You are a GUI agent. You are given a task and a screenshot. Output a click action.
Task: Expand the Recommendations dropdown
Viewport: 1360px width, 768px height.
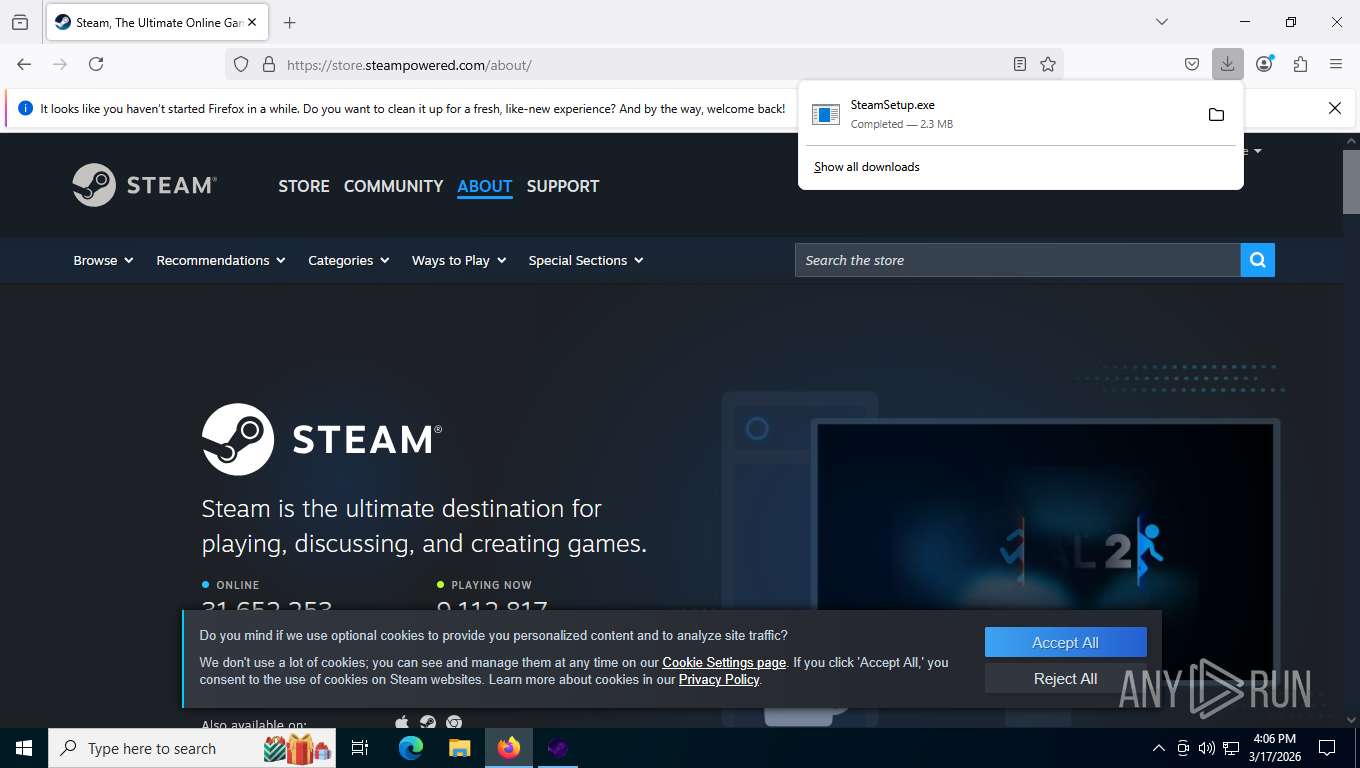pos(221,260)
